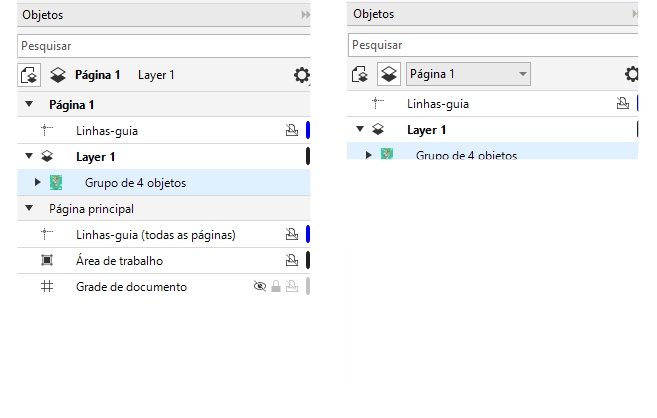657x418 pixels.
Task: Click guide icon of Linhas-guia (todas as páginas)
Action: pos(46,235)
